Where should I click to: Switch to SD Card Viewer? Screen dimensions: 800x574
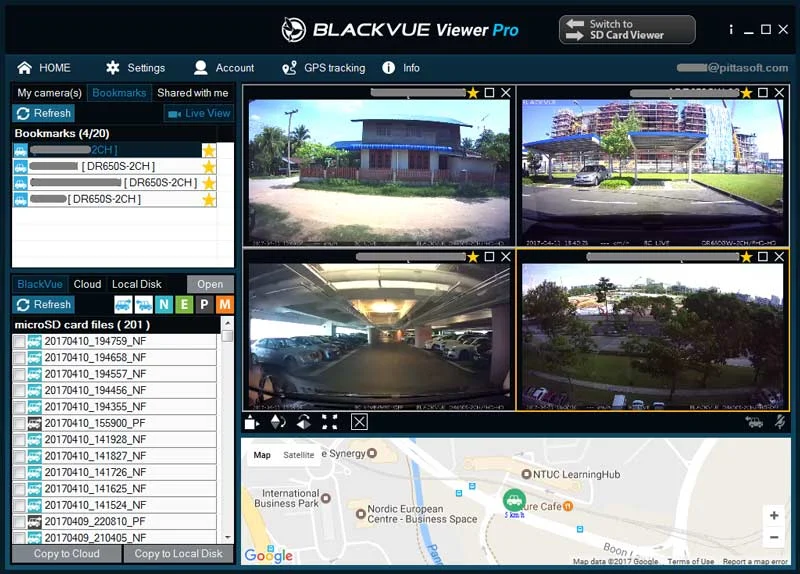coord(627,30)
